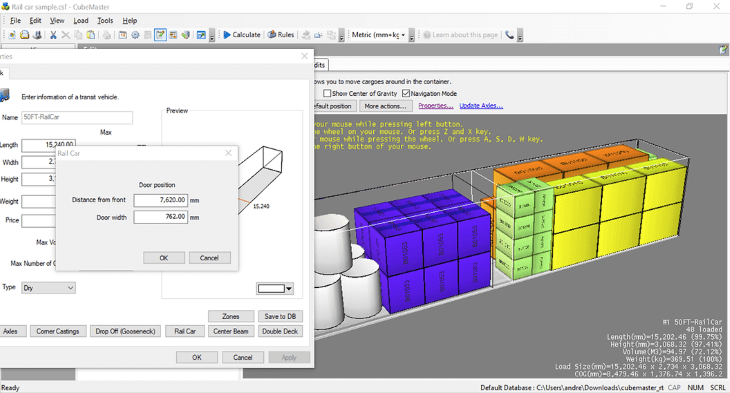
Task: Click the Copy toolbar icon
Action: coord(78,35)
